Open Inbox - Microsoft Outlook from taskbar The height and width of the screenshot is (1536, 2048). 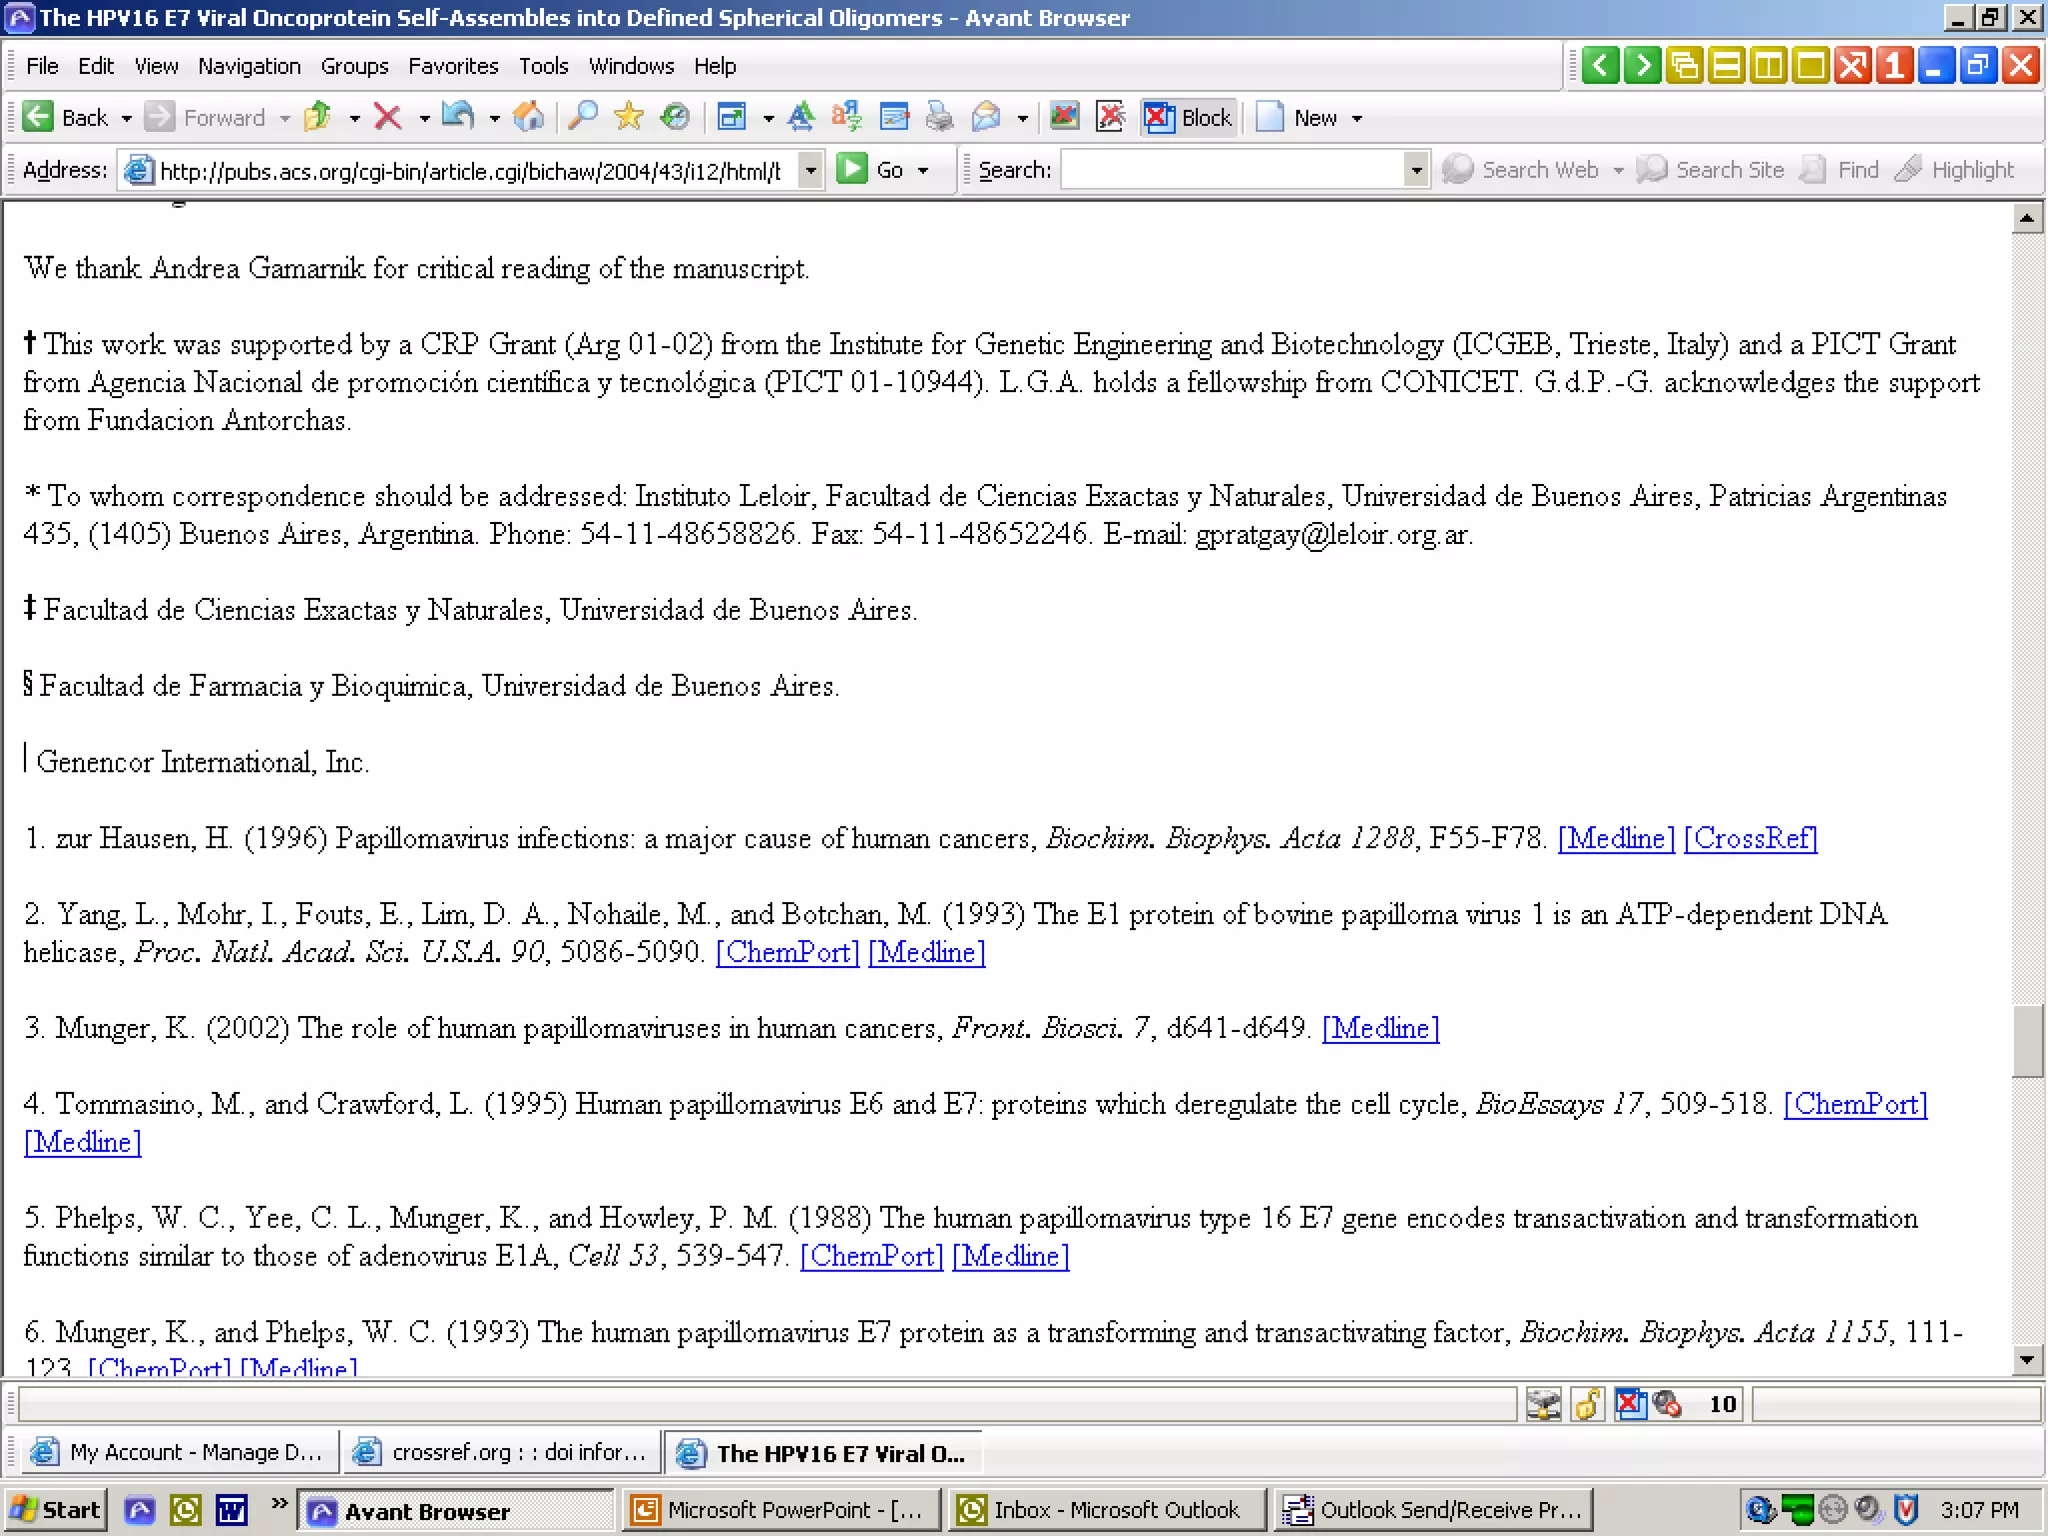click(x=1100, y=1510)
